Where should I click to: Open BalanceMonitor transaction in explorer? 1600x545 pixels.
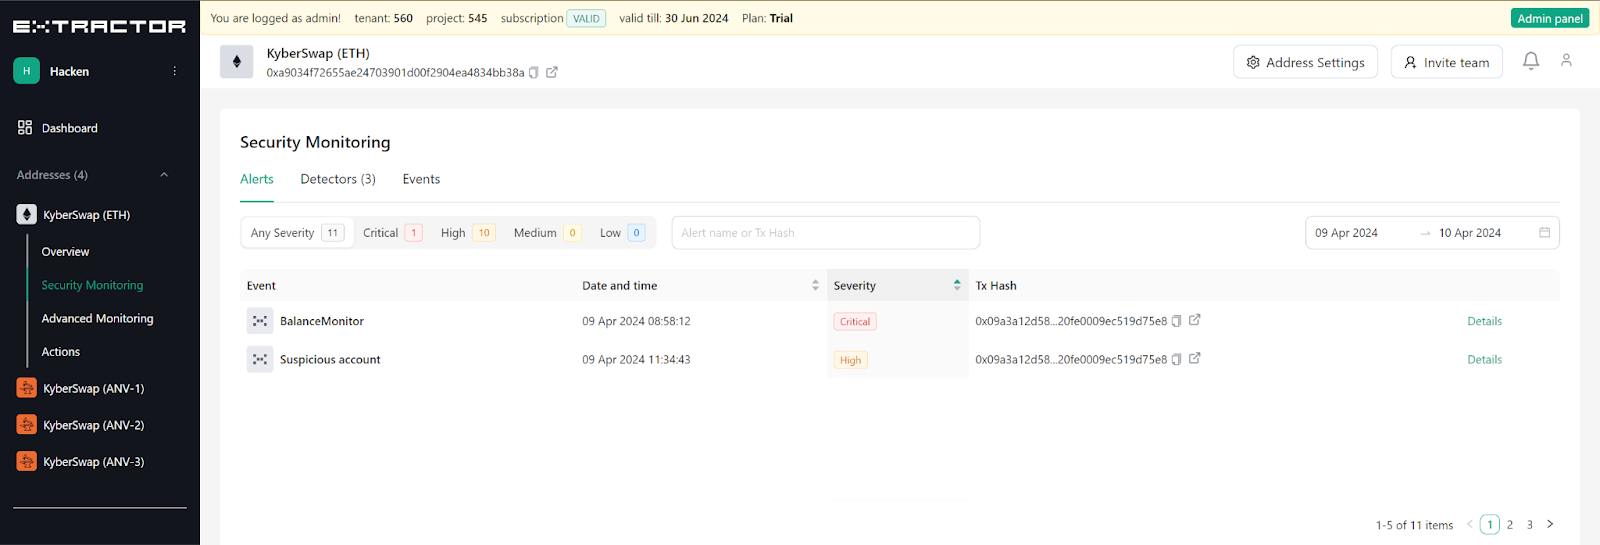(x=1195, y=320)
